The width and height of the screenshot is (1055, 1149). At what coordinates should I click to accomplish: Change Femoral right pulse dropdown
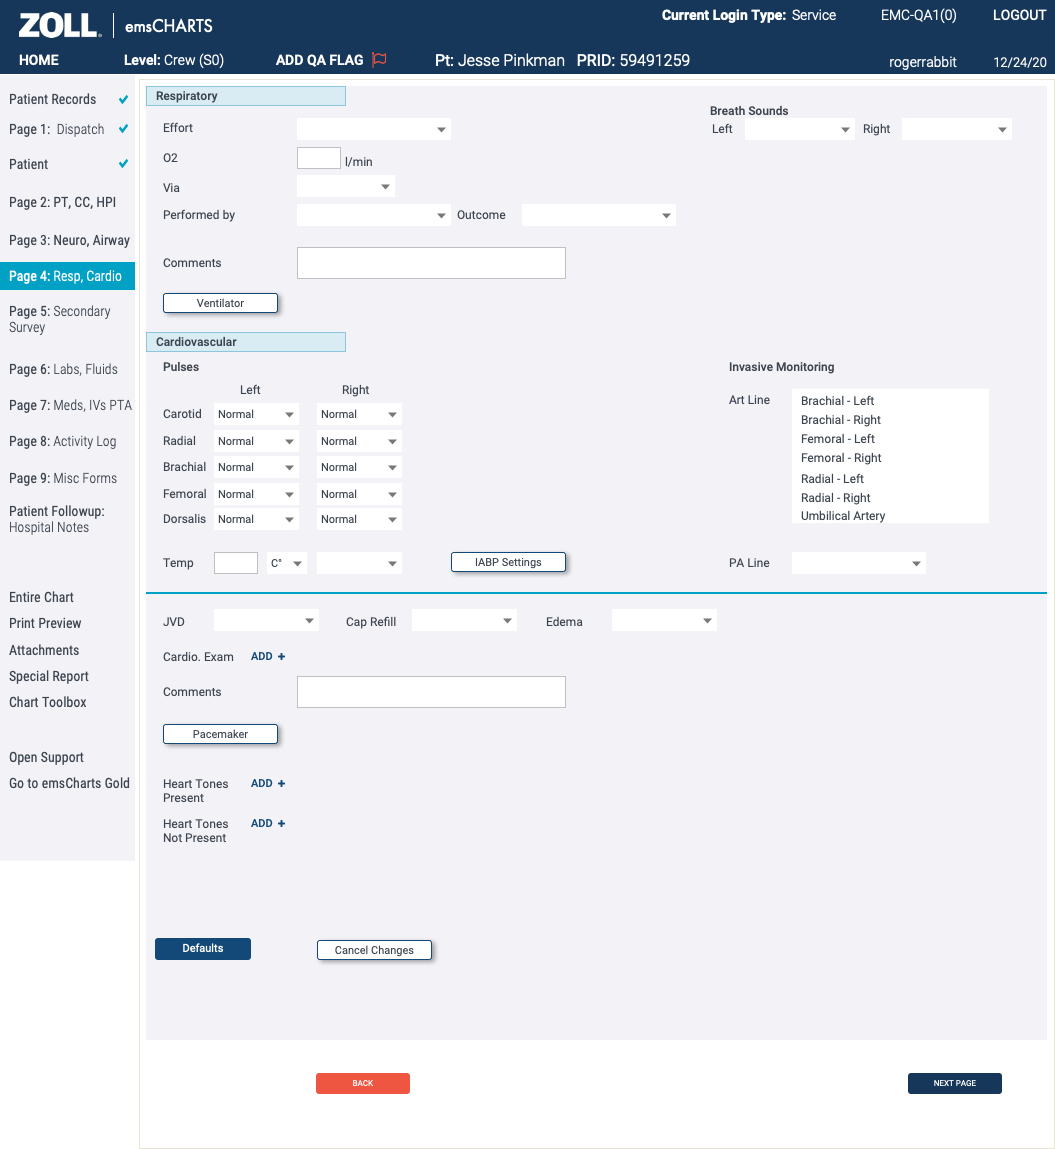point(359,494)
